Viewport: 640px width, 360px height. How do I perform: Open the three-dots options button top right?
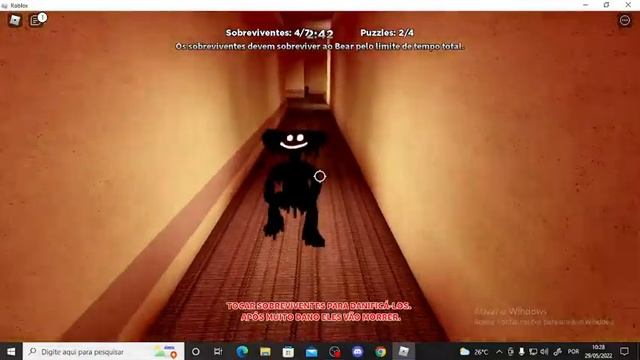click(x=624, y=20)
